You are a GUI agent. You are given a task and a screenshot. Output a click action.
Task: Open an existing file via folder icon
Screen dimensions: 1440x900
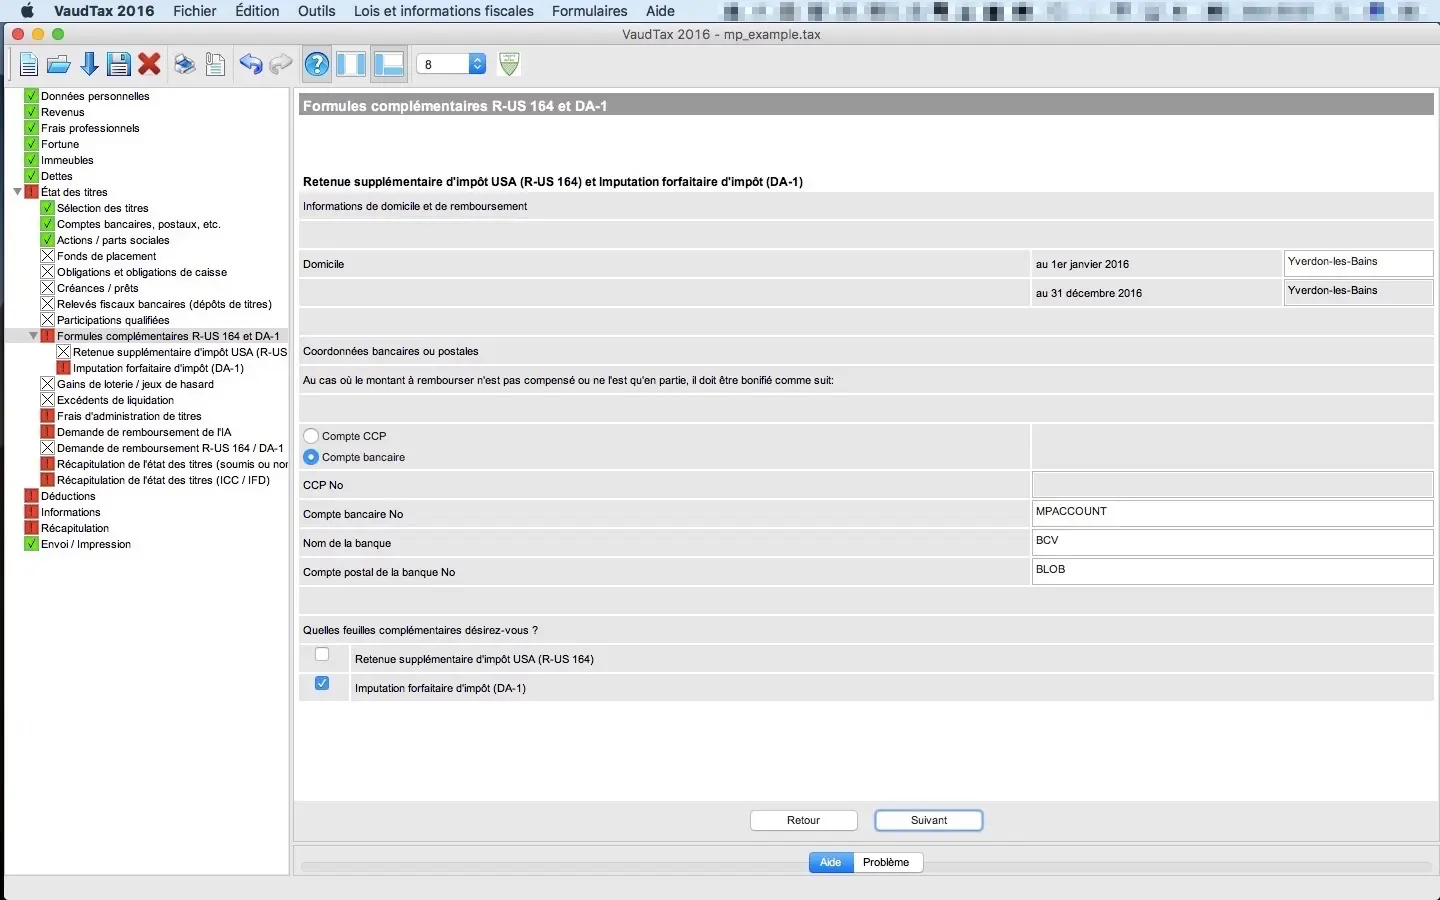pyautogui.click(x=59, y=65)
